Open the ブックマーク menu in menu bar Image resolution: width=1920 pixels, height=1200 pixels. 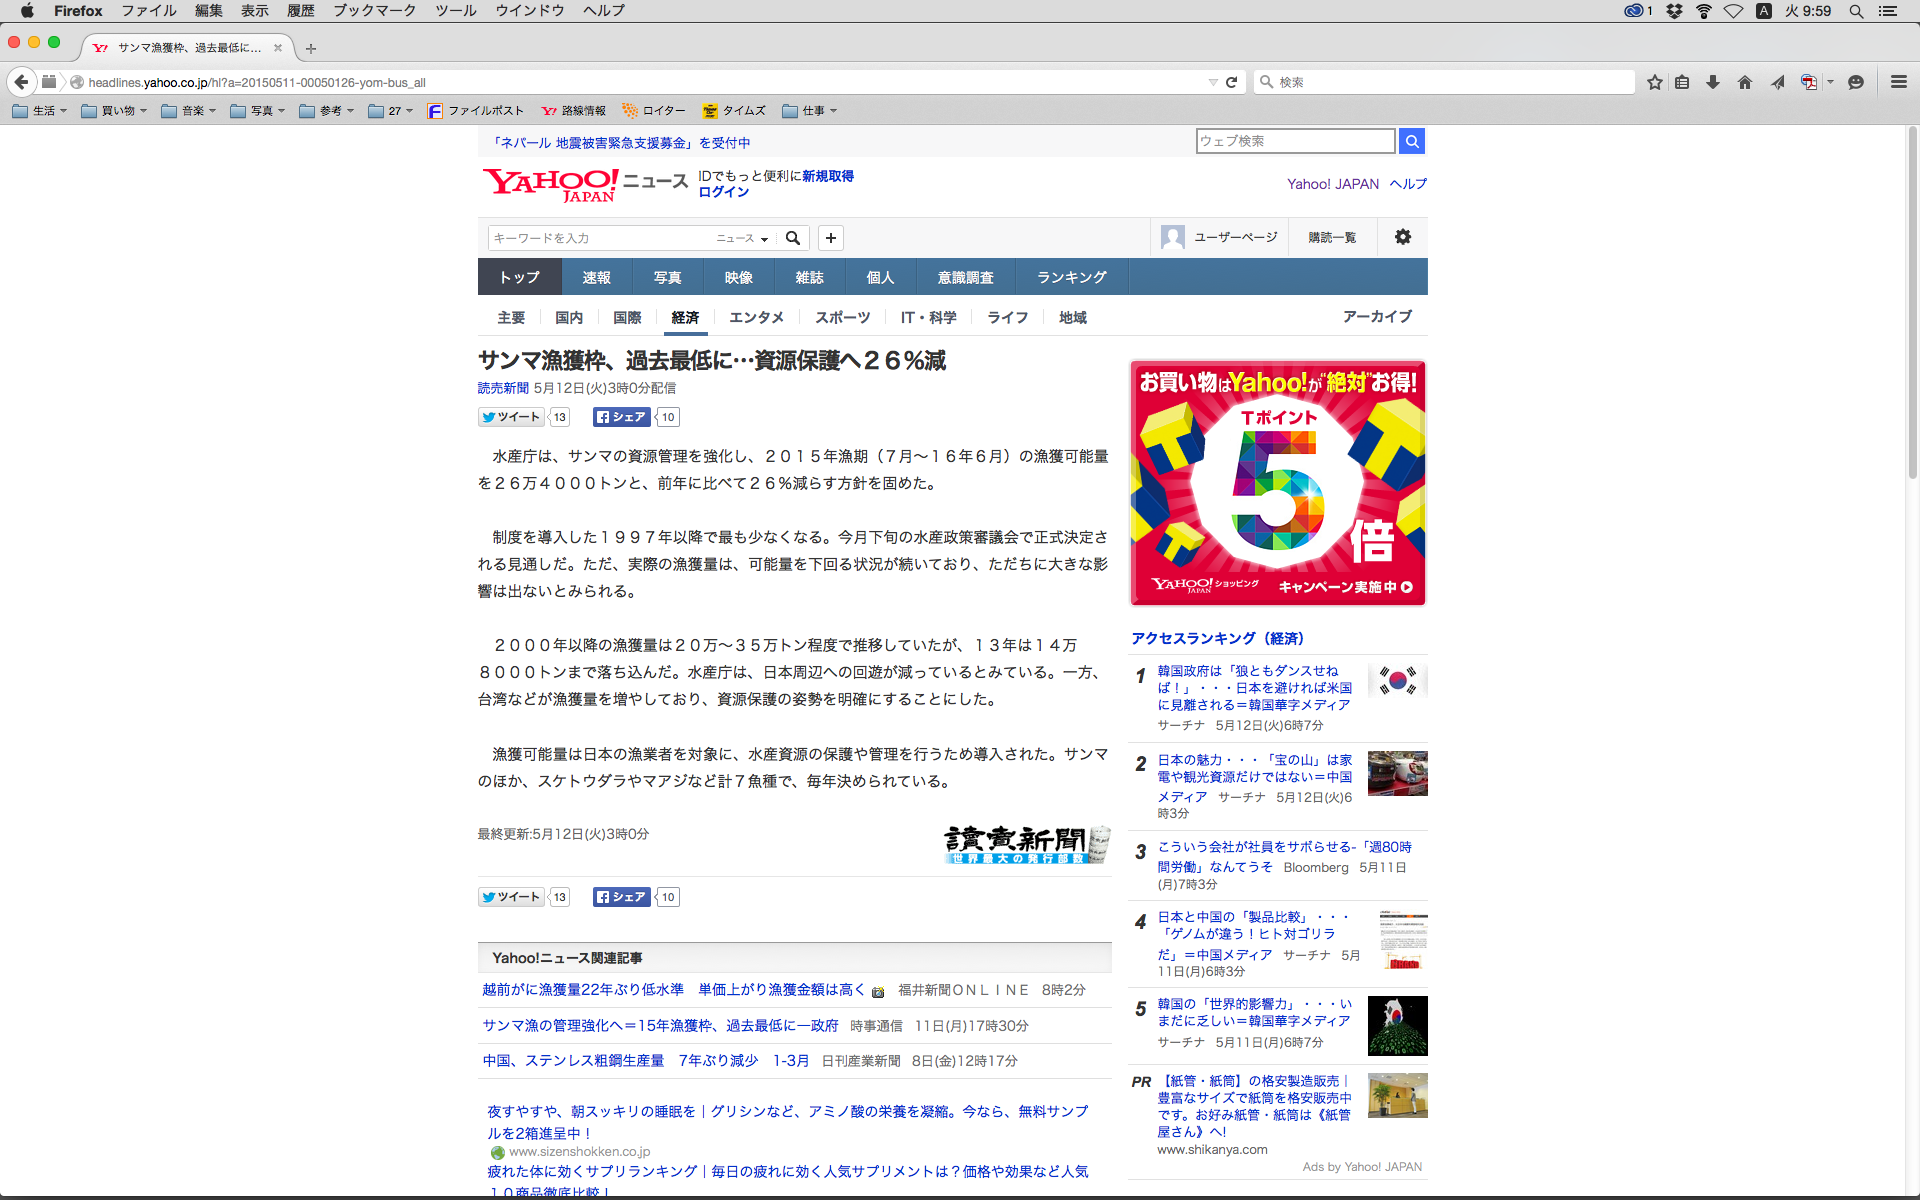pos(374,11)
